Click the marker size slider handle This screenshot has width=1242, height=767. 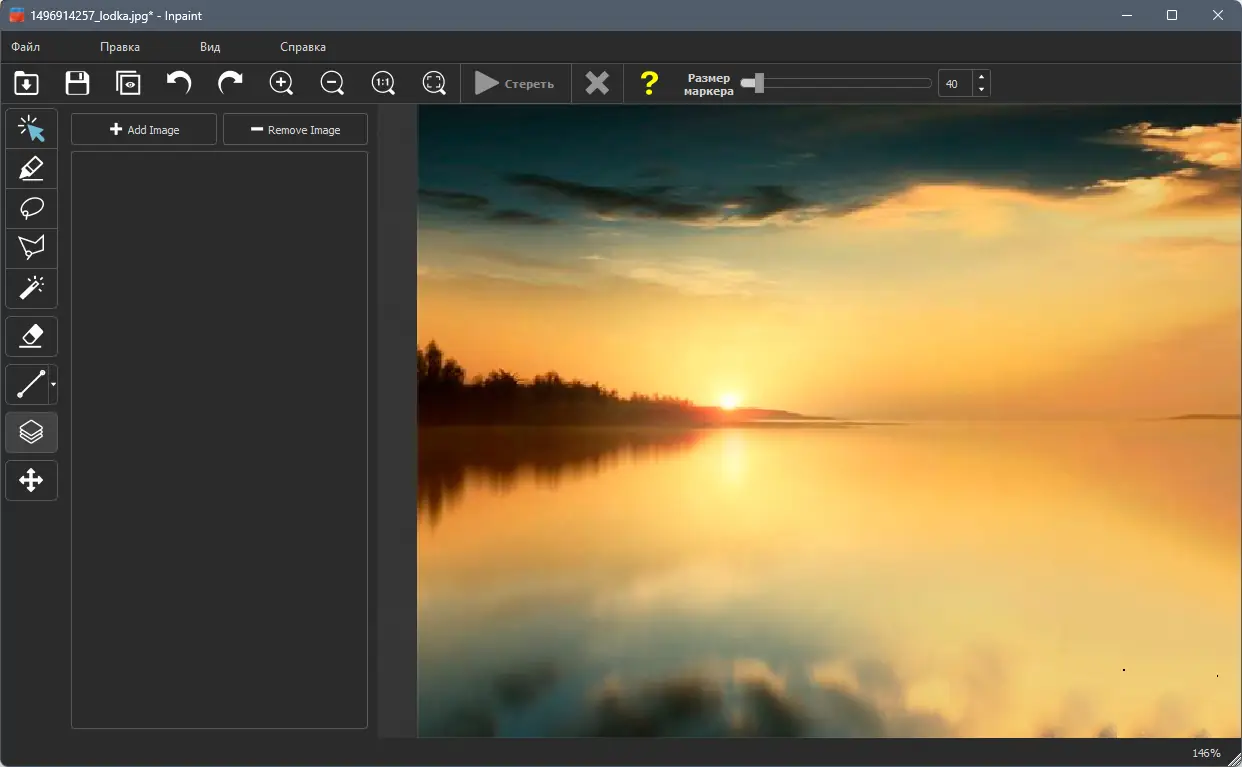coord(759,83)
